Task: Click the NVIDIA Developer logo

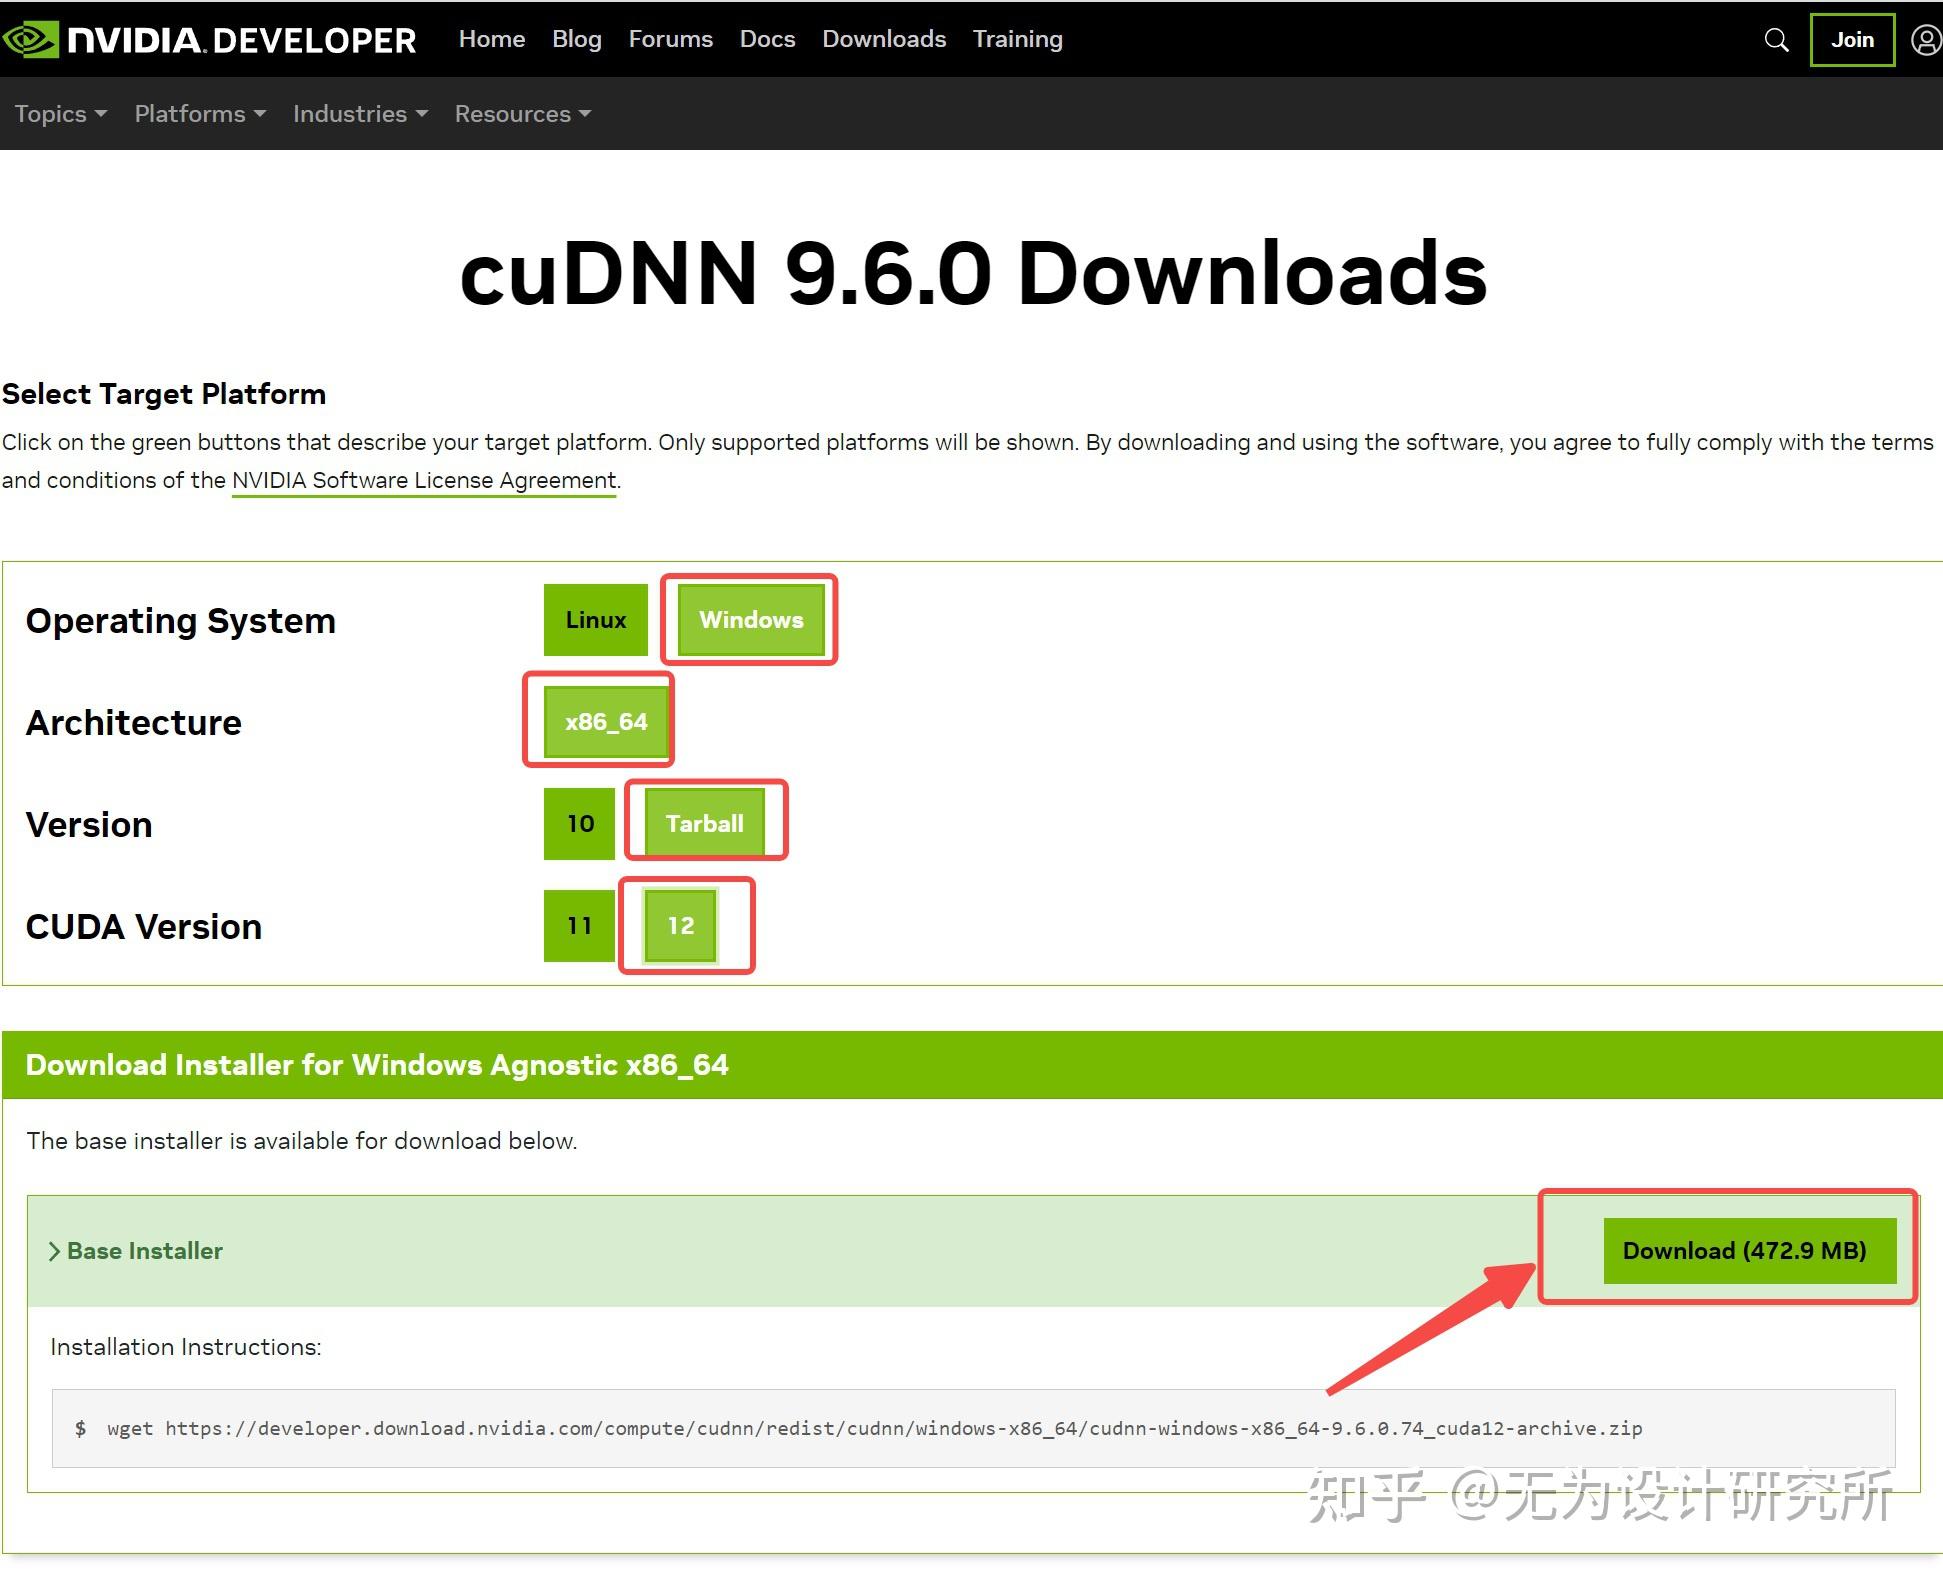Action: (210, 40)
